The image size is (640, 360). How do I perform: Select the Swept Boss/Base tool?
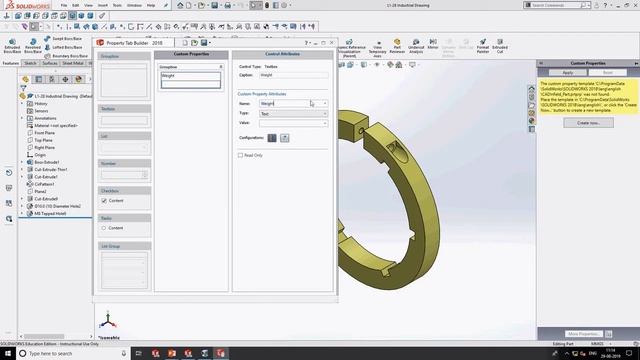coord(63,38)
